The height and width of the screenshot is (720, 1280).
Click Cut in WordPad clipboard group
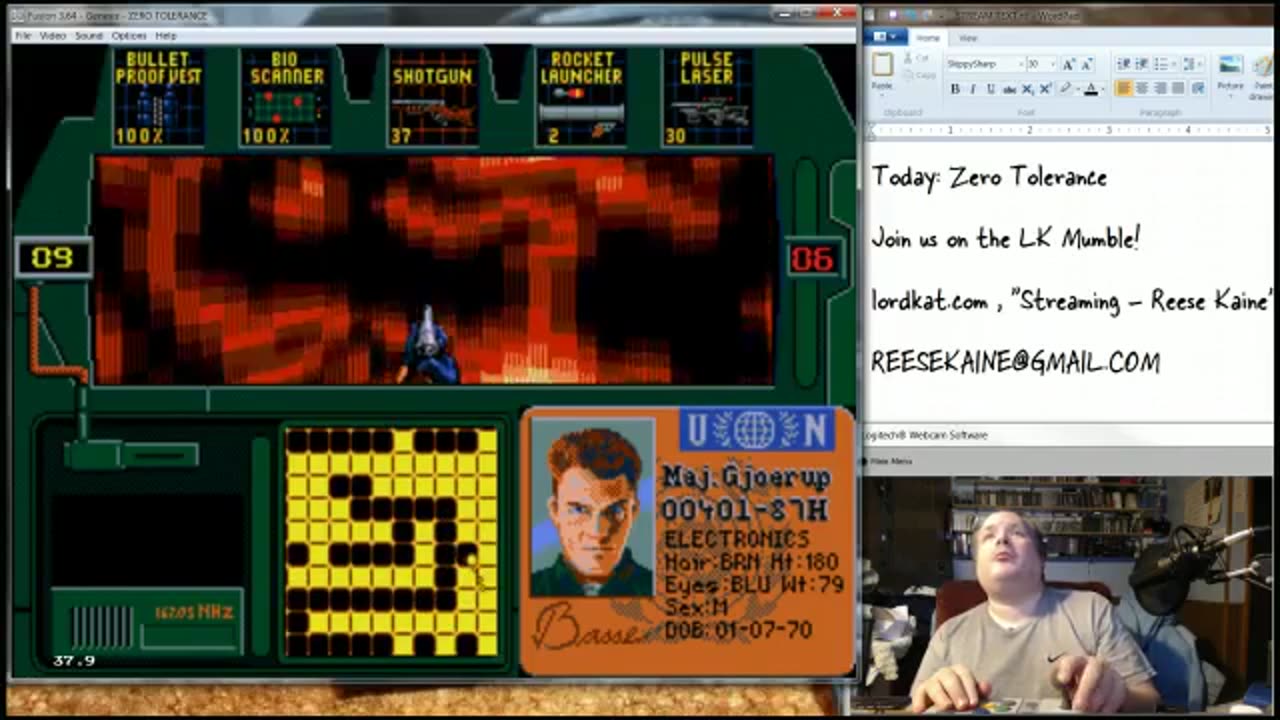914,58
